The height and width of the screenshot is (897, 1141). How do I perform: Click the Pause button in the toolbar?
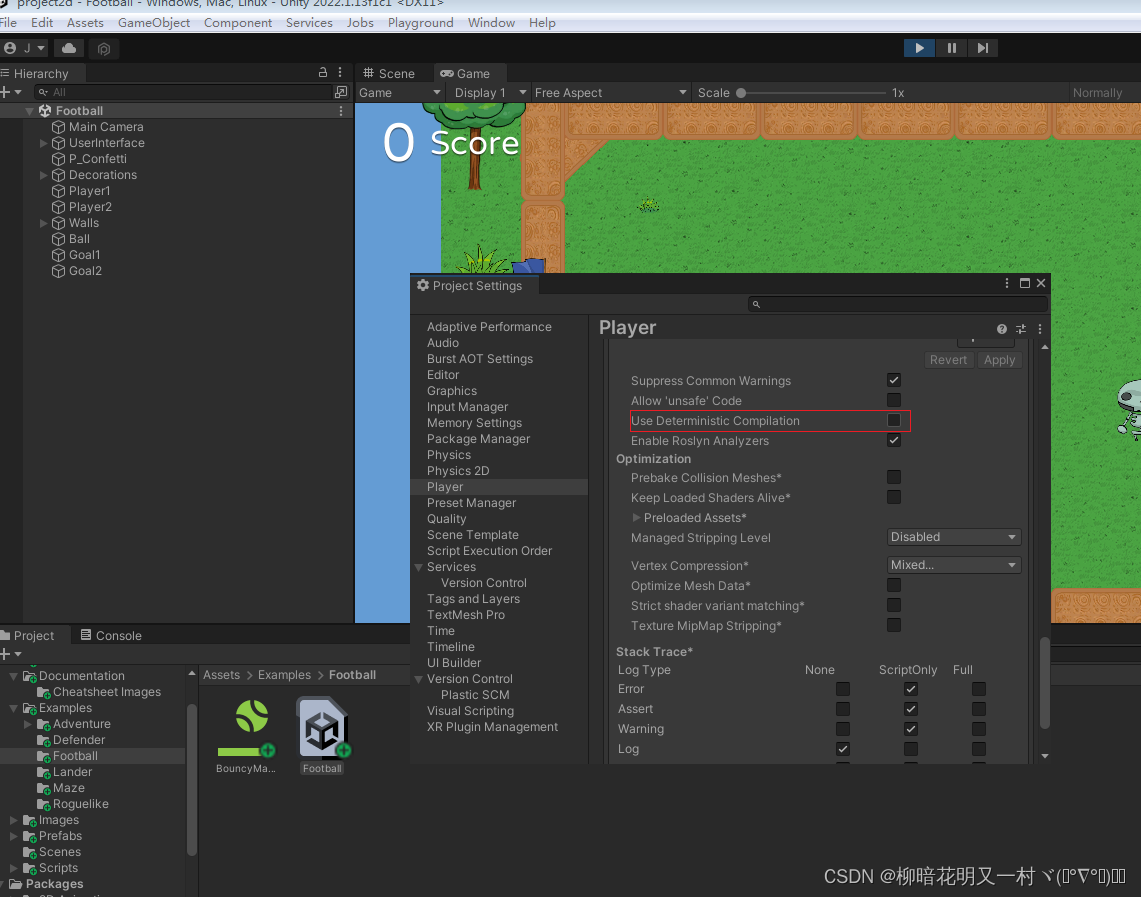pyautogui.click(x=951, y=47)
